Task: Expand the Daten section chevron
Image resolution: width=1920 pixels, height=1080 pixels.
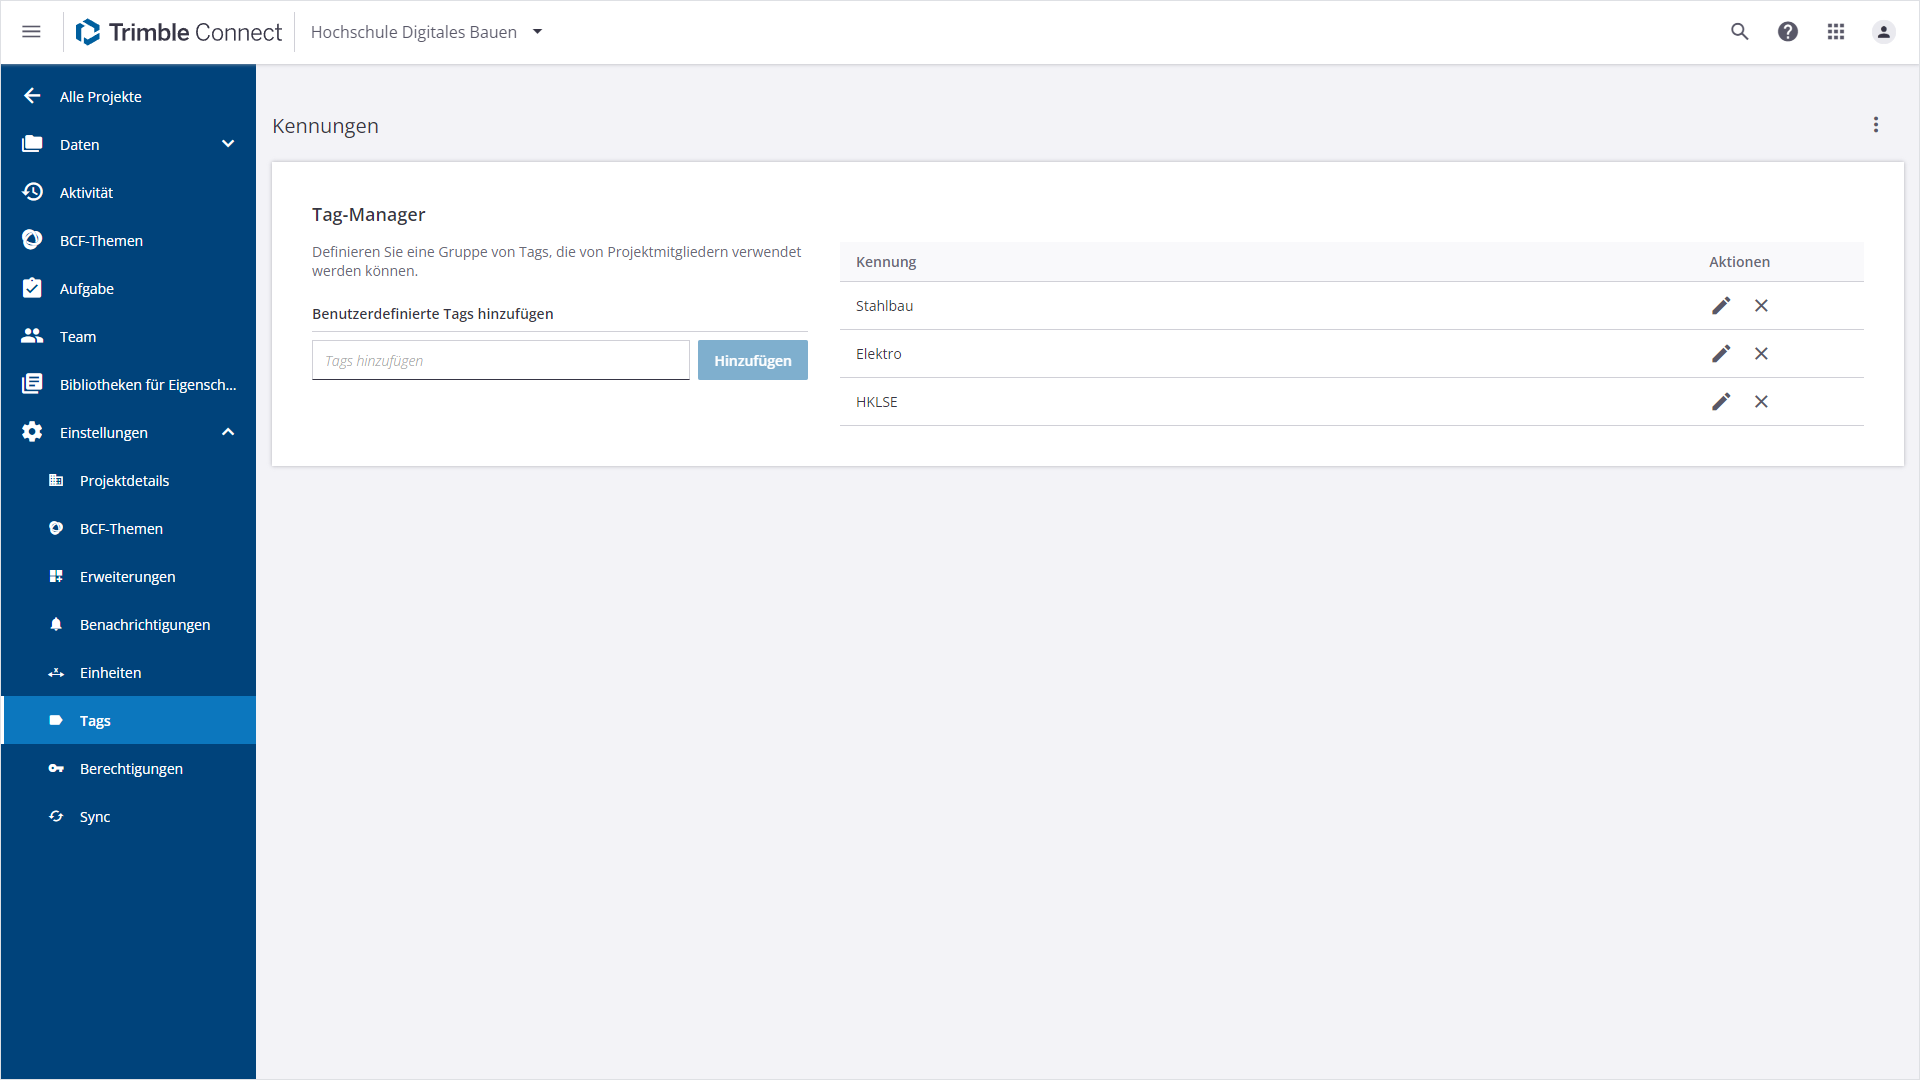Action: pos(228,144)
